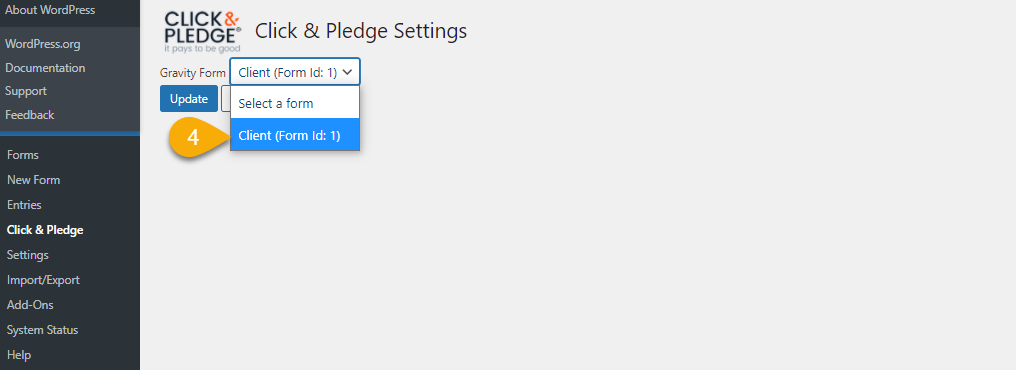Click the Update button
Viewport: 1016px width, 370px height.
189,98
